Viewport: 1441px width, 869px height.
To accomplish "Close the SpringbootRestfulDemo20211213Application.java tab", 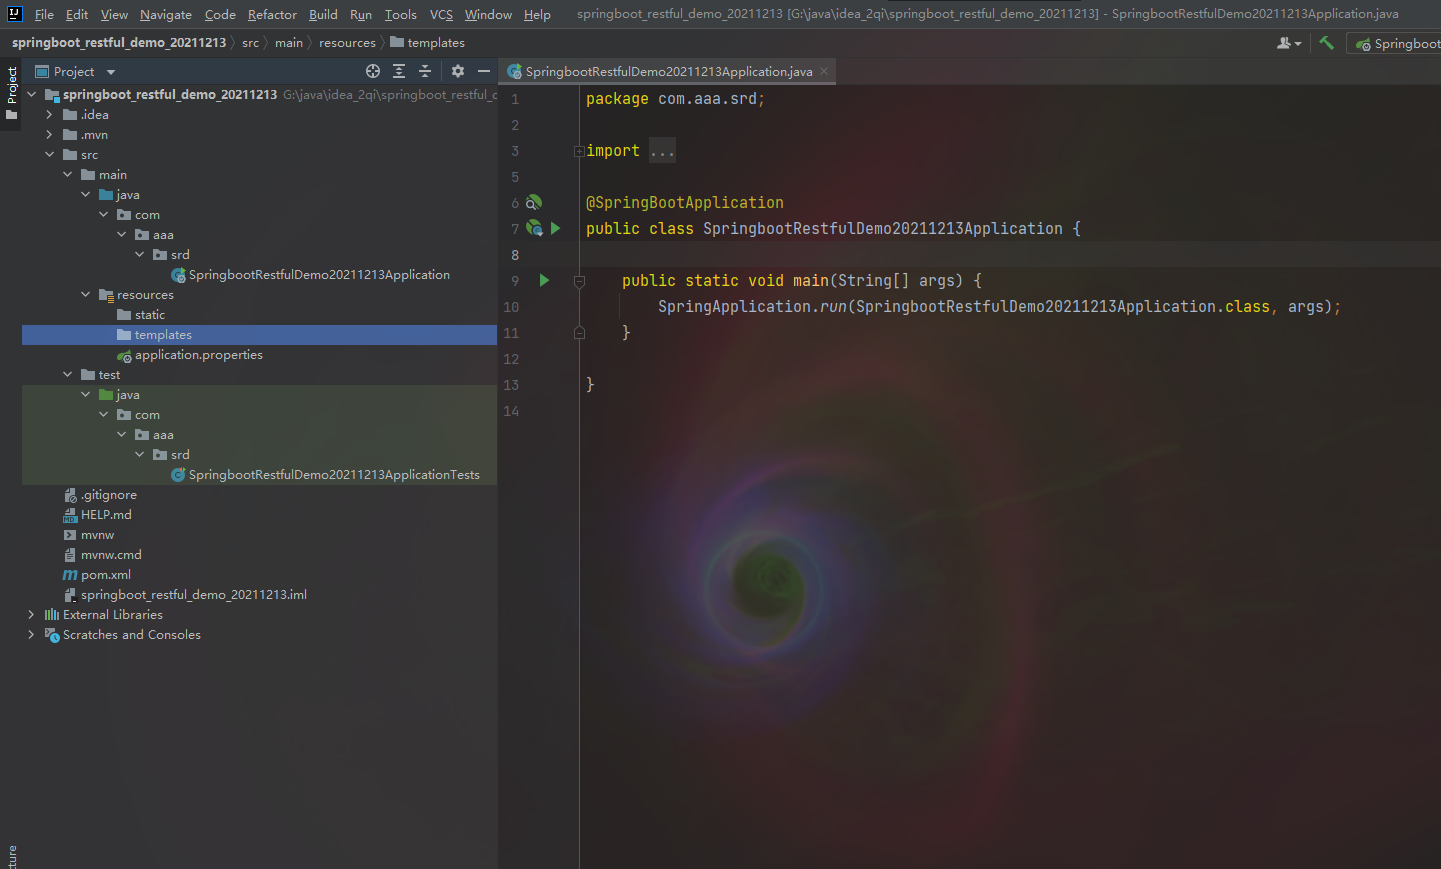I will (x=824, y=71).
